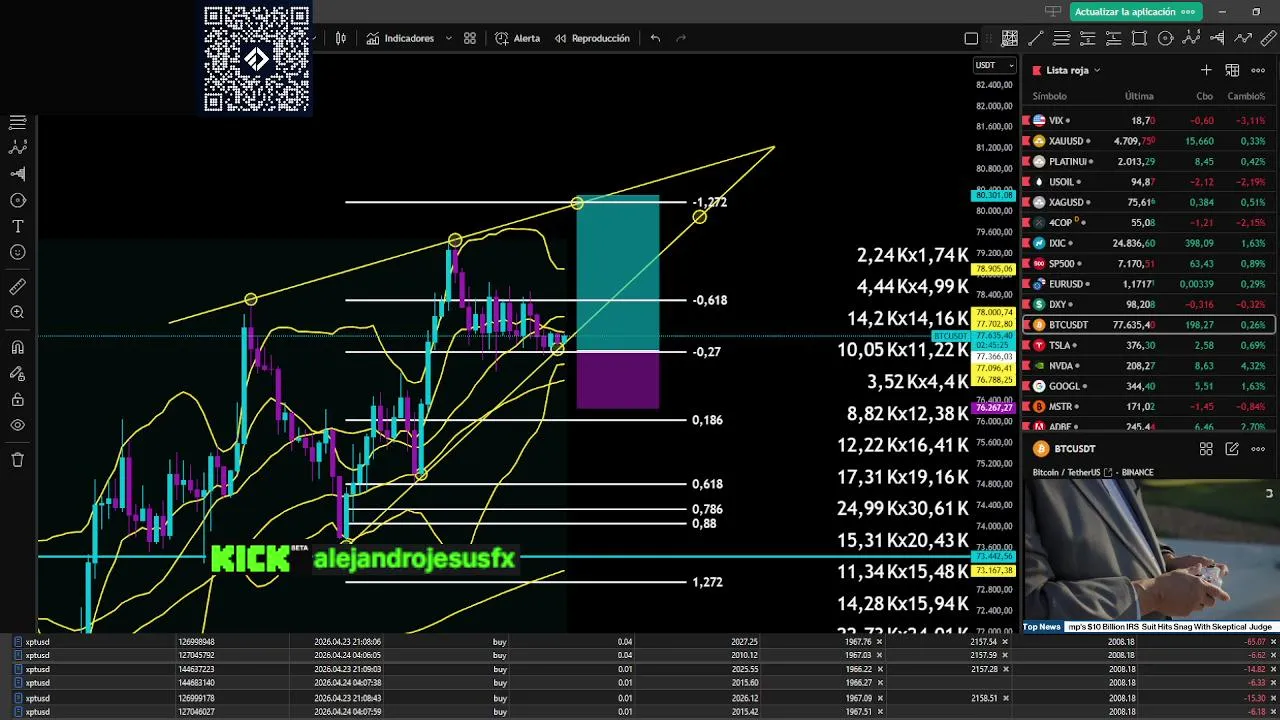Select EURUSD in the watchlist

pos(1148,284)
